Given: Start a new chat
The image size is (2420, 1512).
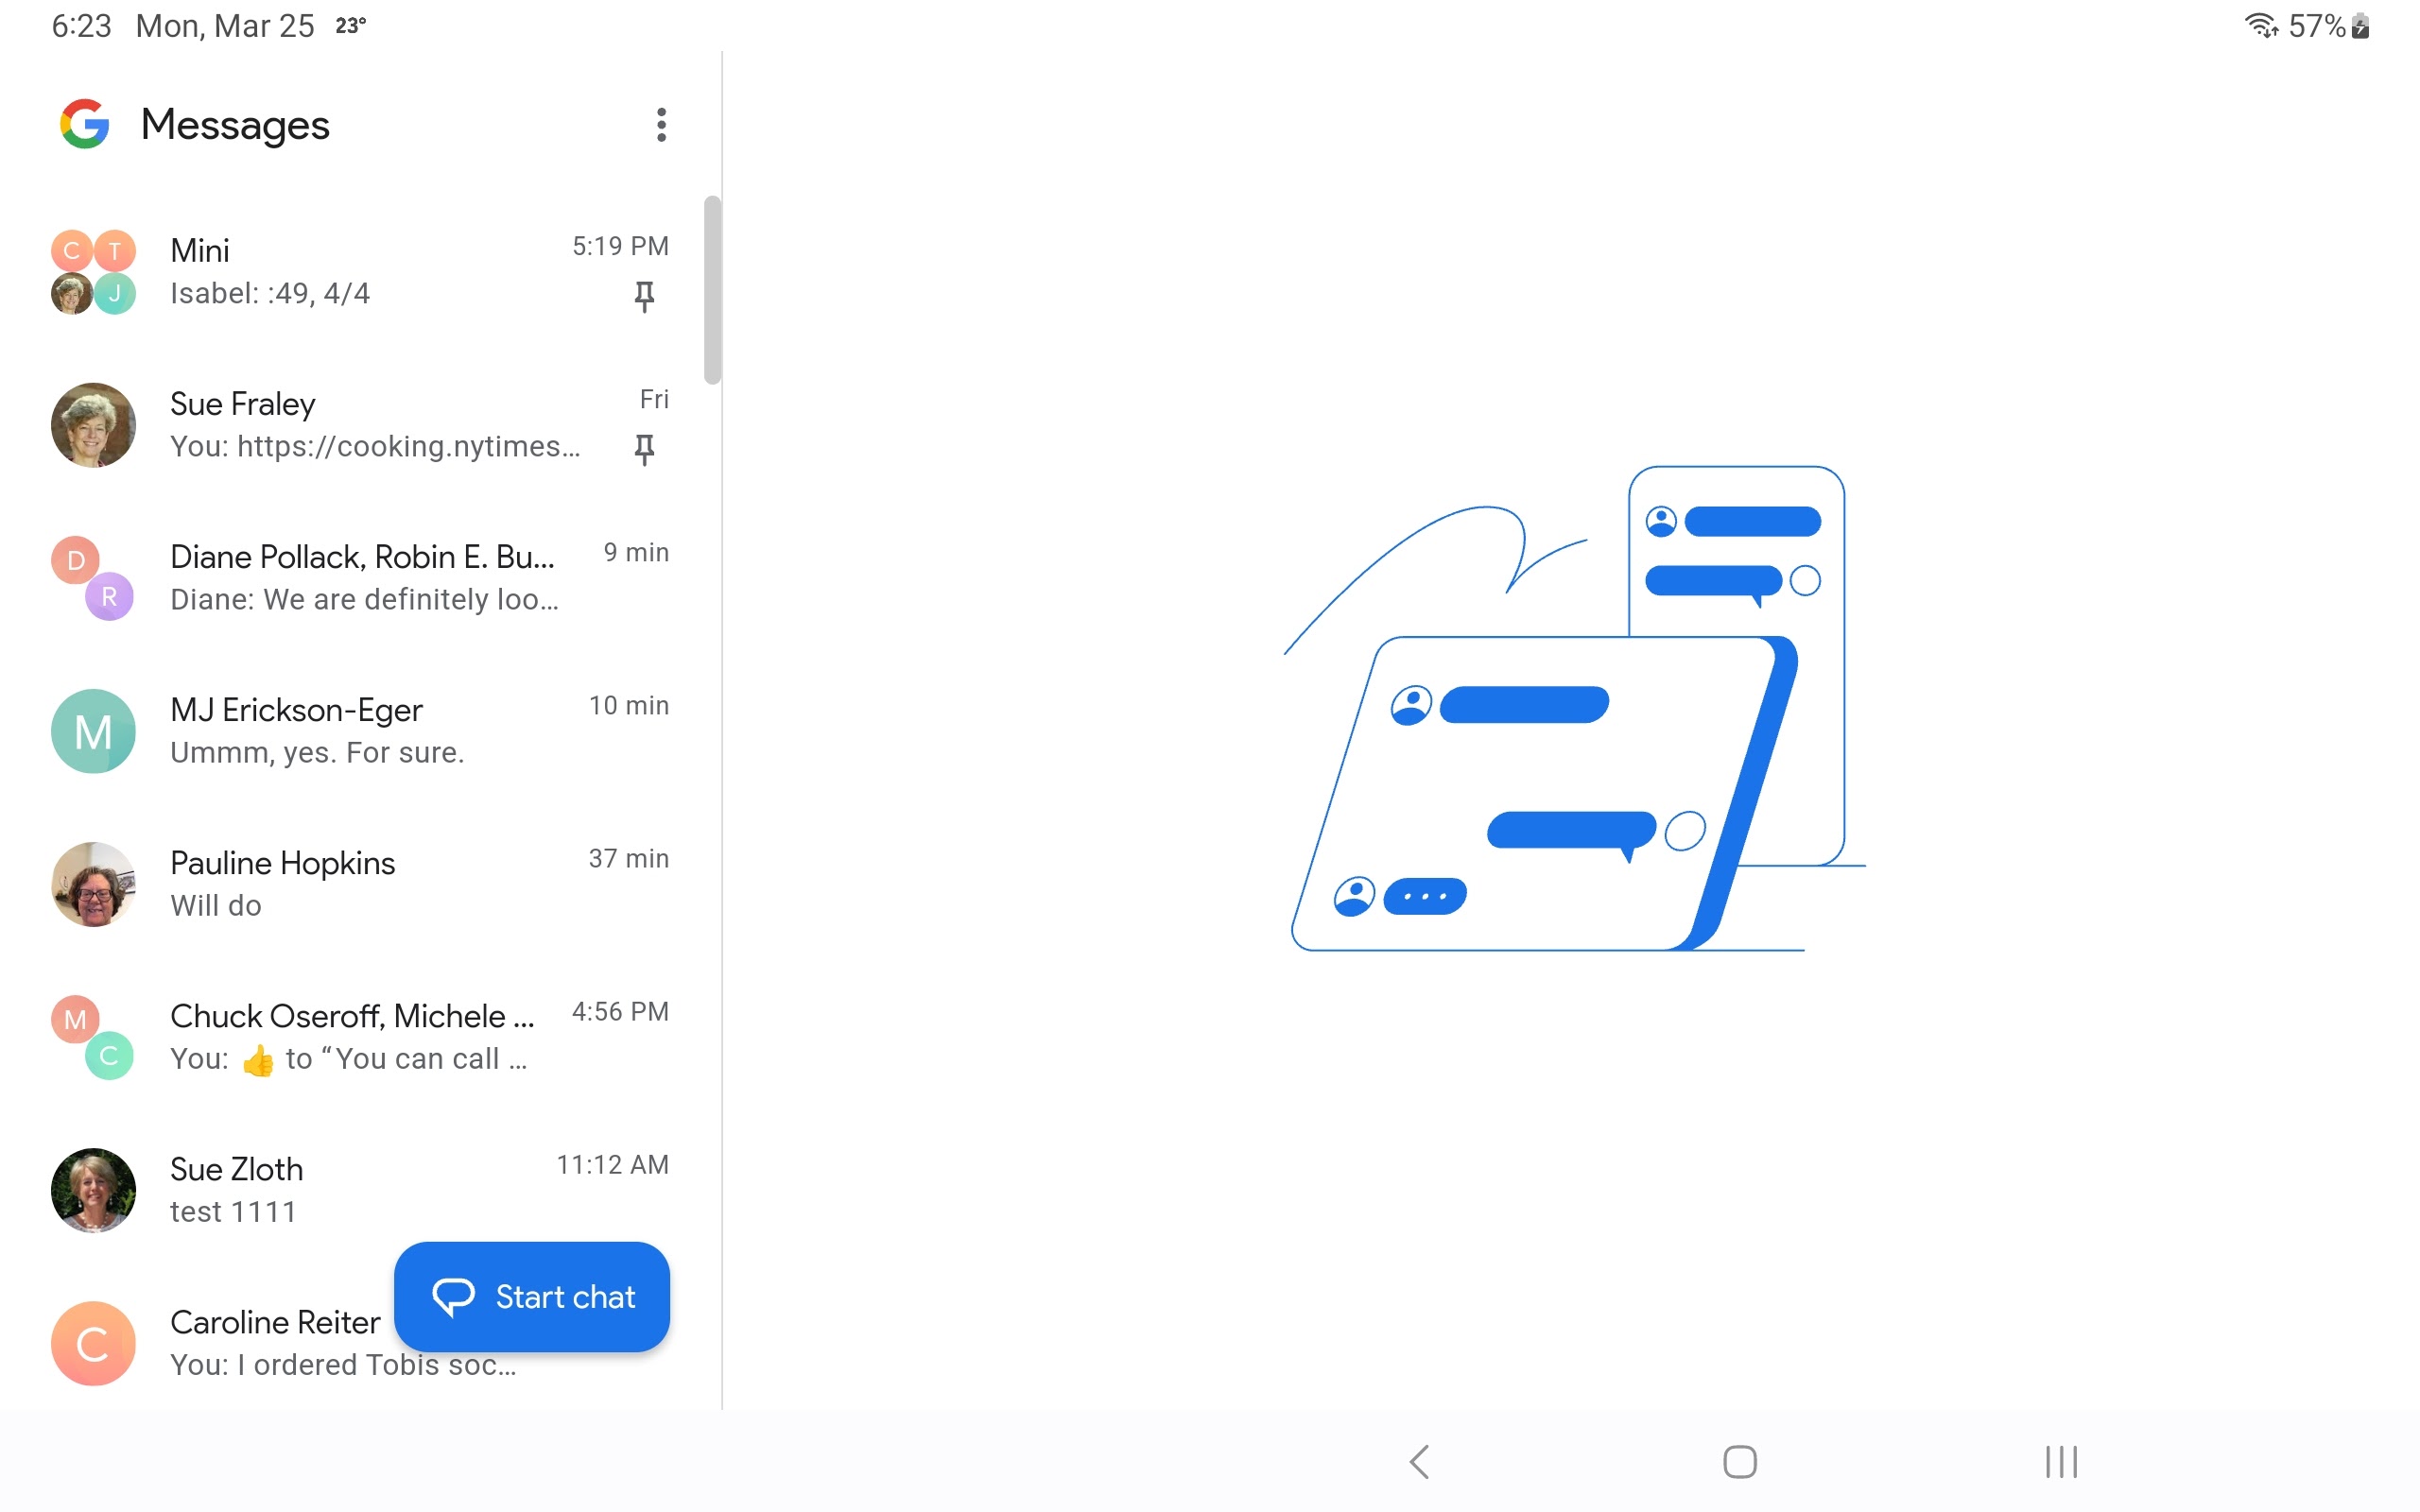Looking at the screenshot, I should click(x=532, y=1297).
